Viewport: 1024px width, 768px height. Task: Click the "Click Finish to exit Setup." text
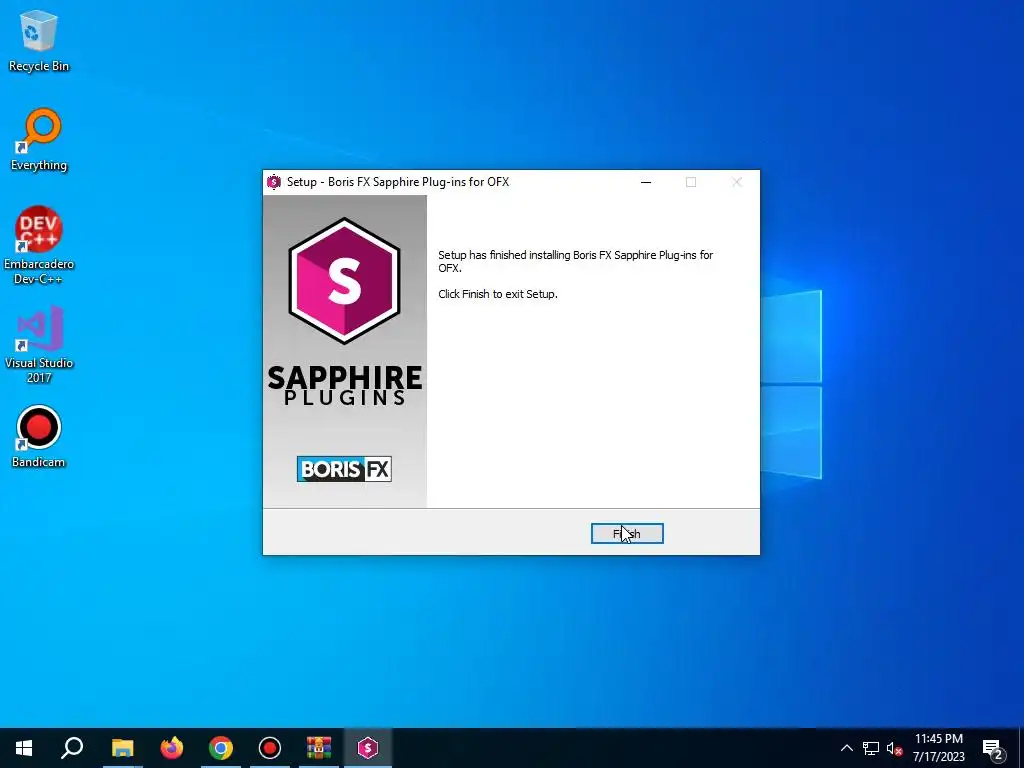click(498, 294)
